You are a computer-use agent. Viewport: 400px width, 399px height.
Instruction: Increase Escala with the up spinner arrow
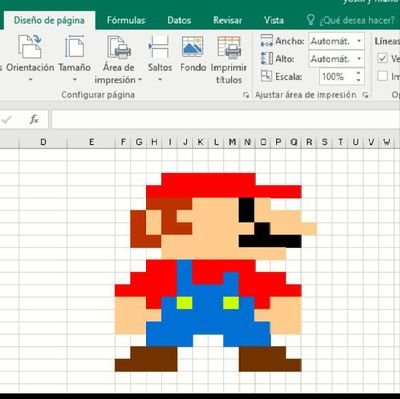358,73
